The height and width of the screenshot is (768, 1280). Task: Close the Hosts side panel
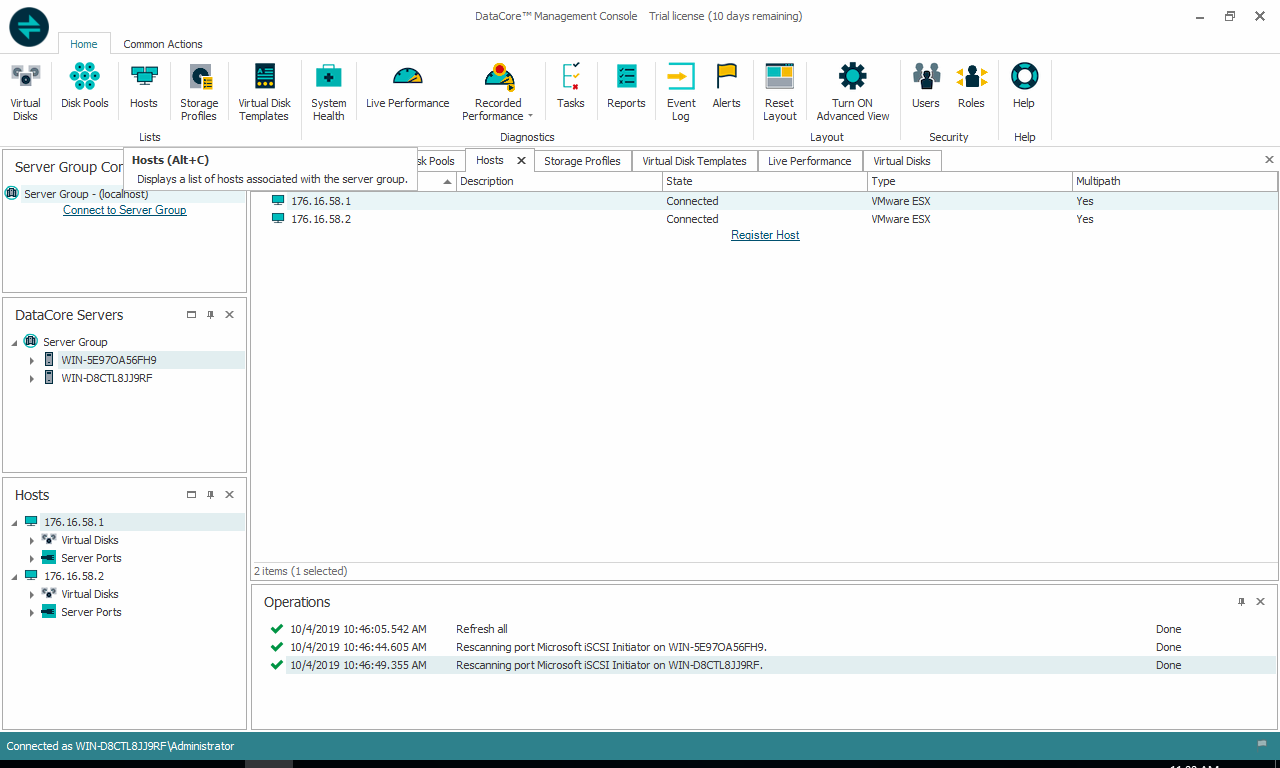229,494
